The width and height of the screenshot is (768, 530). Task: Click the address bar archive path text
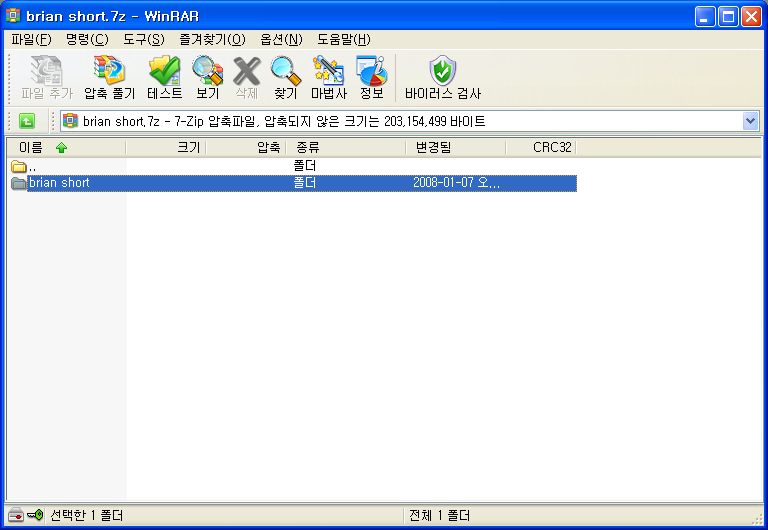pyautogui.click(x=284, y=121)
